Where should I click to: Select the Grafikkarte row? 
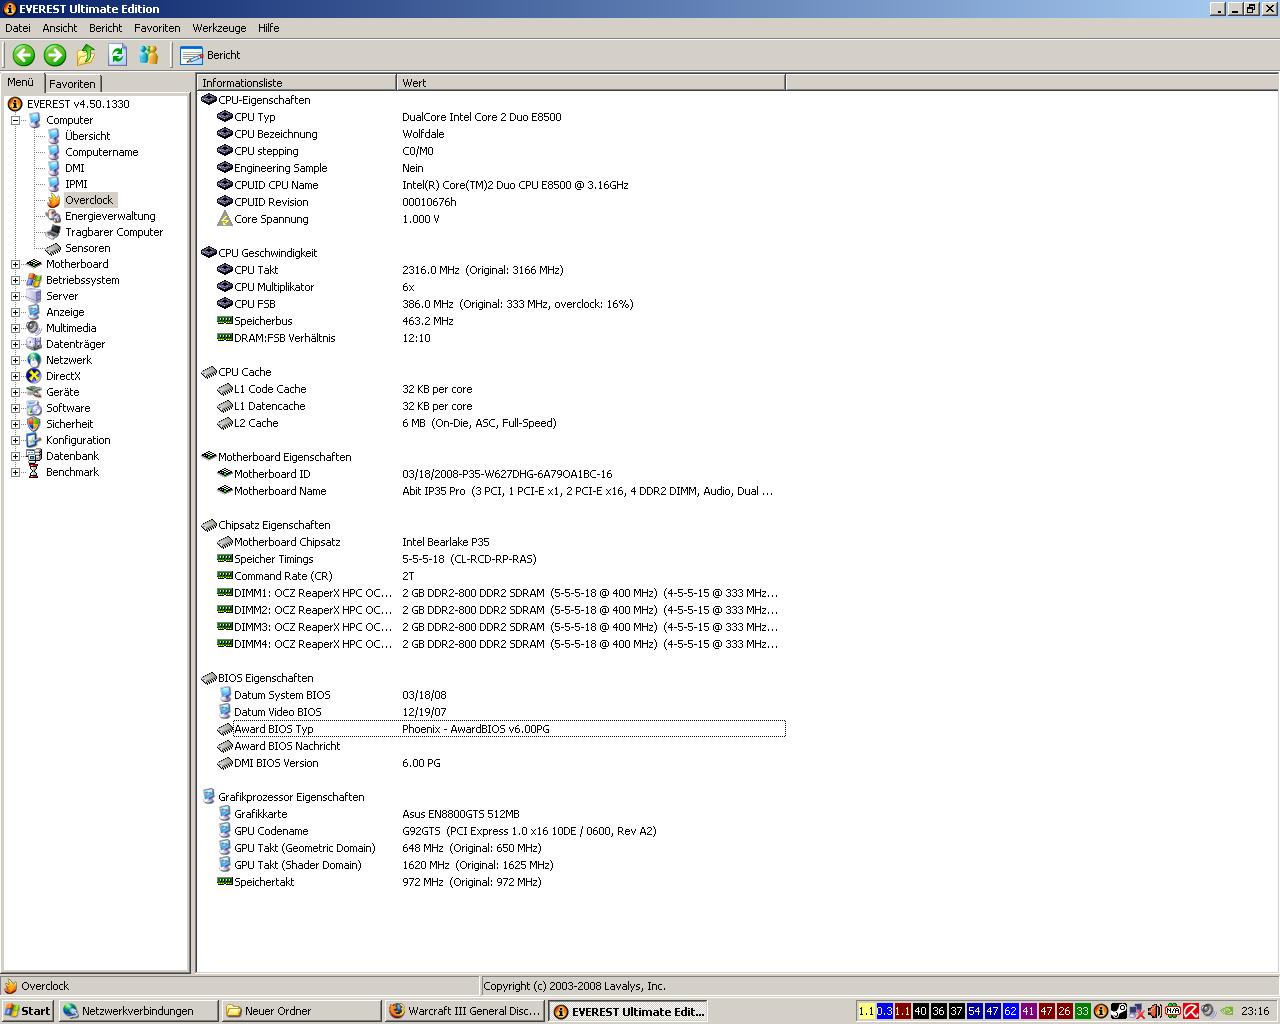[491, 814]
